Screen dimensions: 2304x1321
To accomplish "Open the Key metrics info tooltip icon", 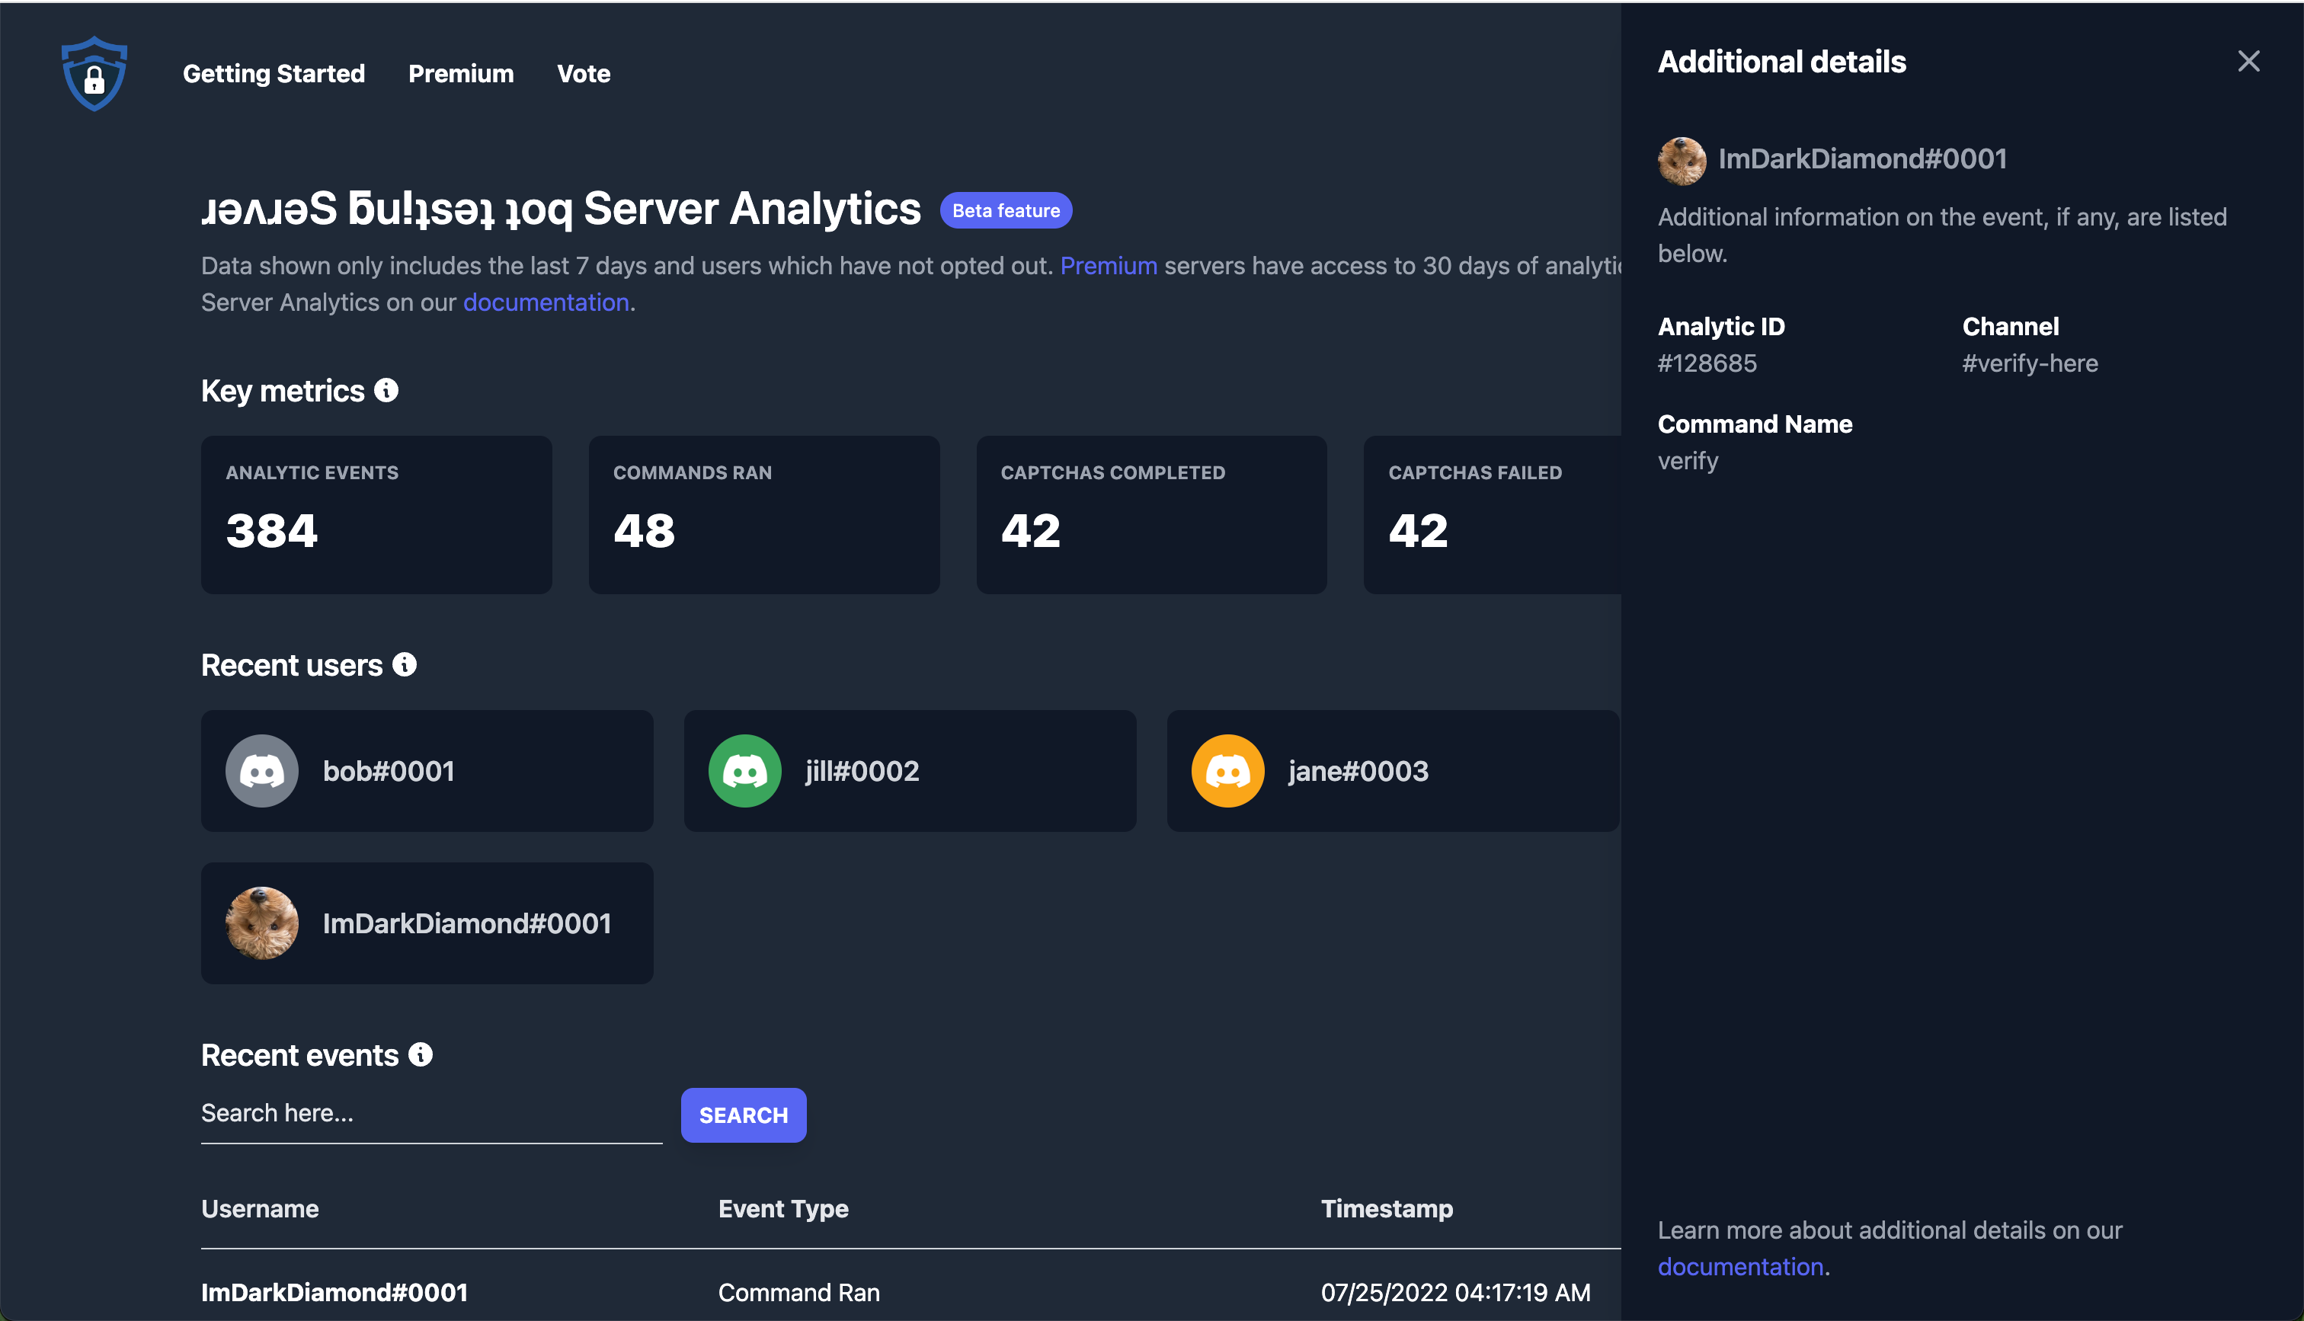I will coord(388,390).
